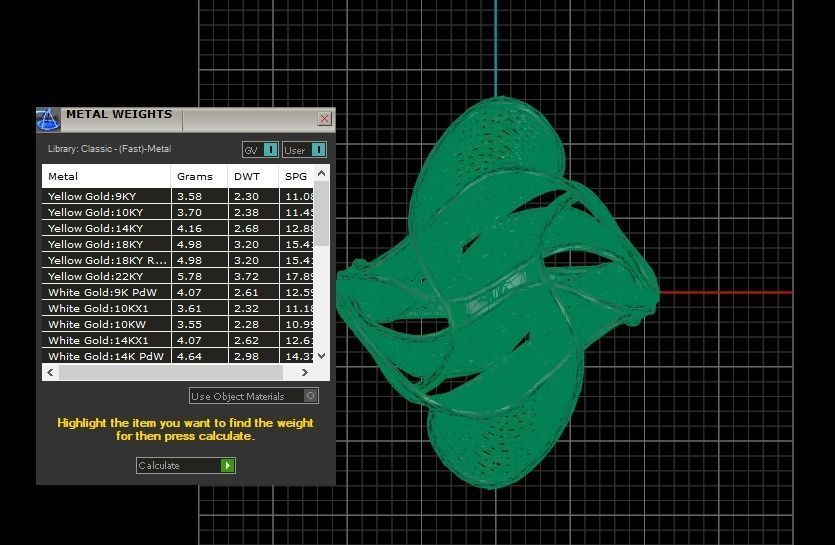The width and height of the screenshot is (835, 545).
Task: Click the DWT column header
Action: coord(253,176)
